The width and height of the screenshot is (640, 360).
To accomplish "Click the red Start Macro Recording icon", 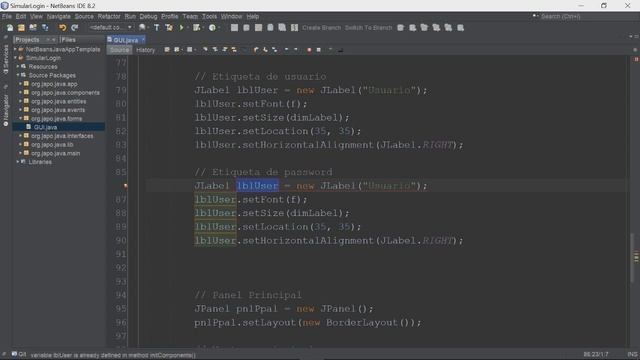I will [309, 50].
